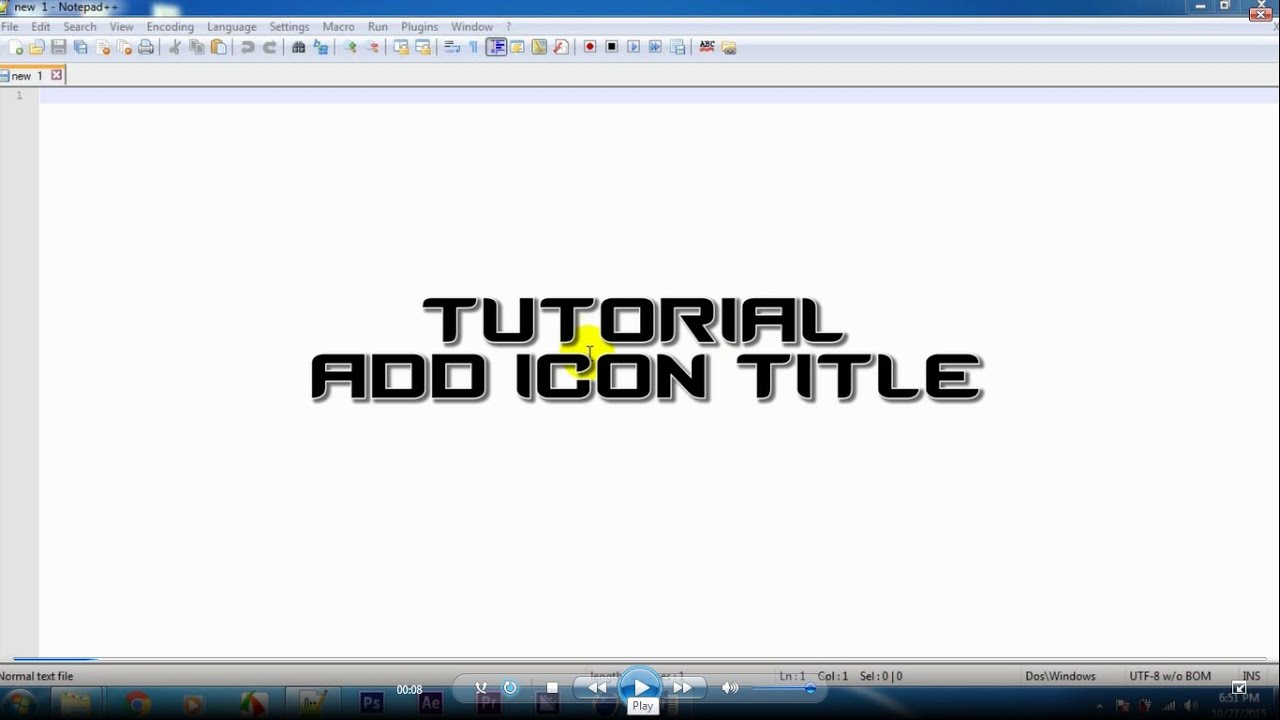Open the Settings menu

pos(290,27)
